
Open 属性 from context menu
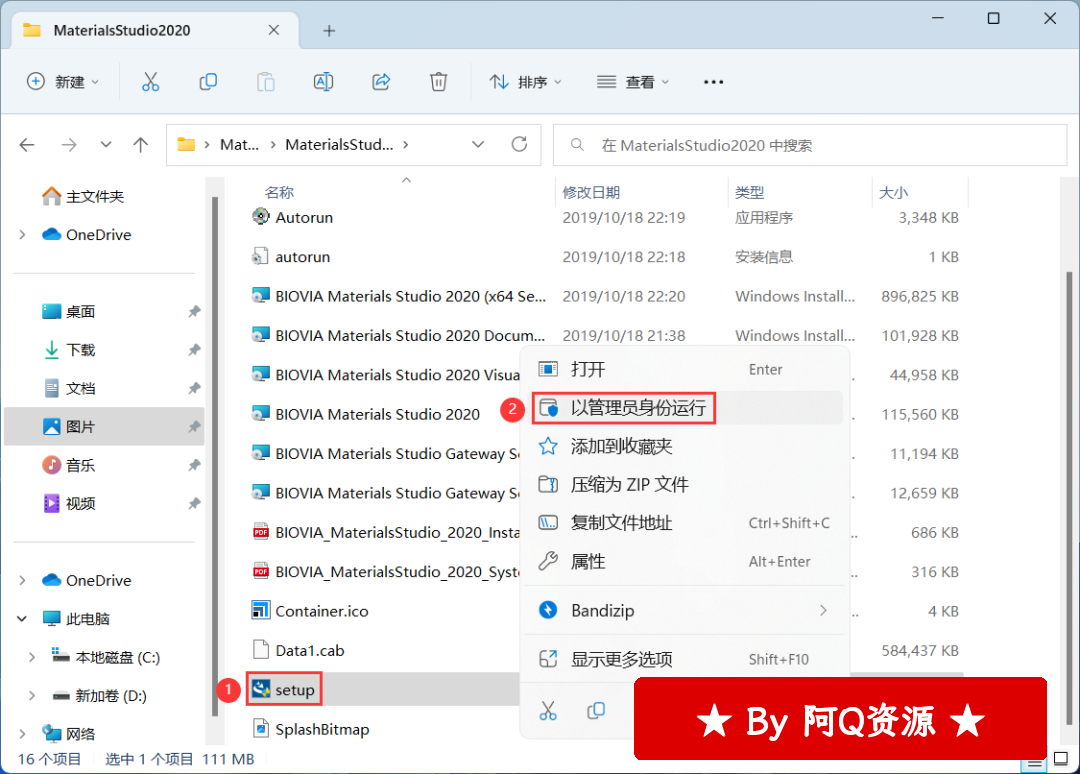tap(687, 561)
